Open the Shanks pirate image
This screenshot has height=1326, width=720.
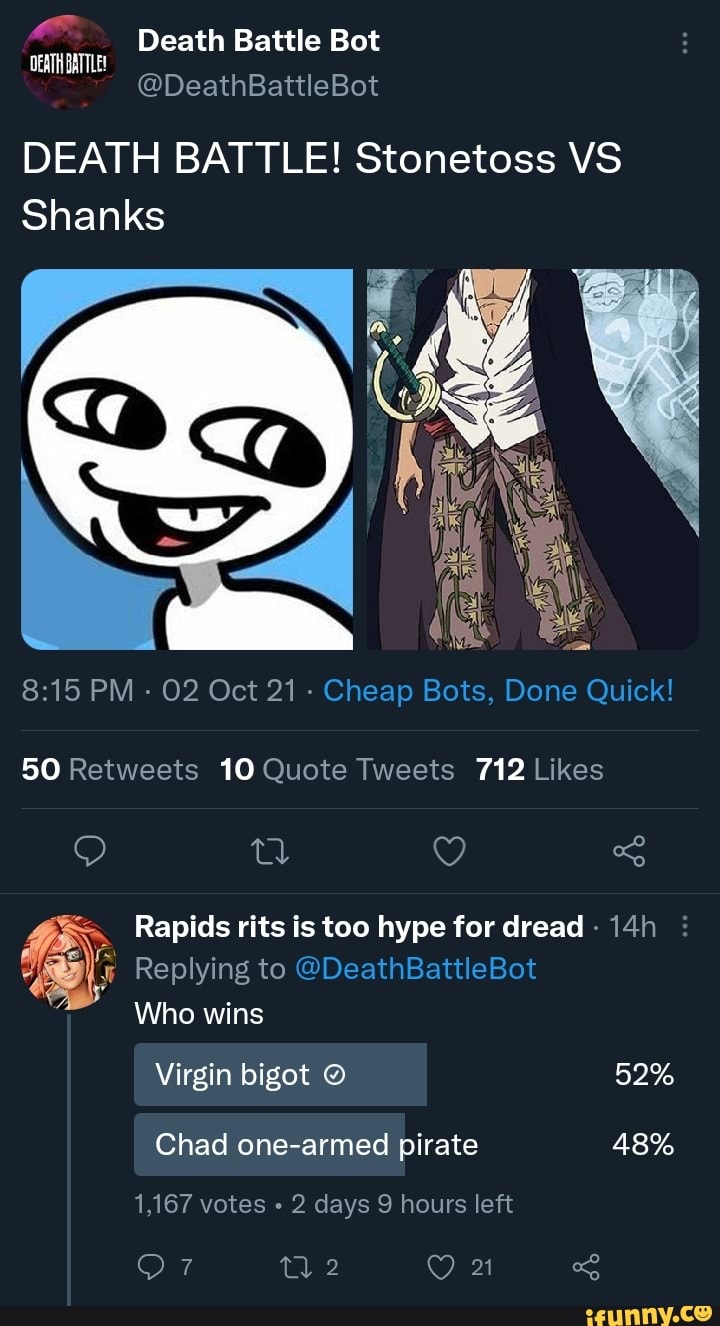click(x=532, y=459)
